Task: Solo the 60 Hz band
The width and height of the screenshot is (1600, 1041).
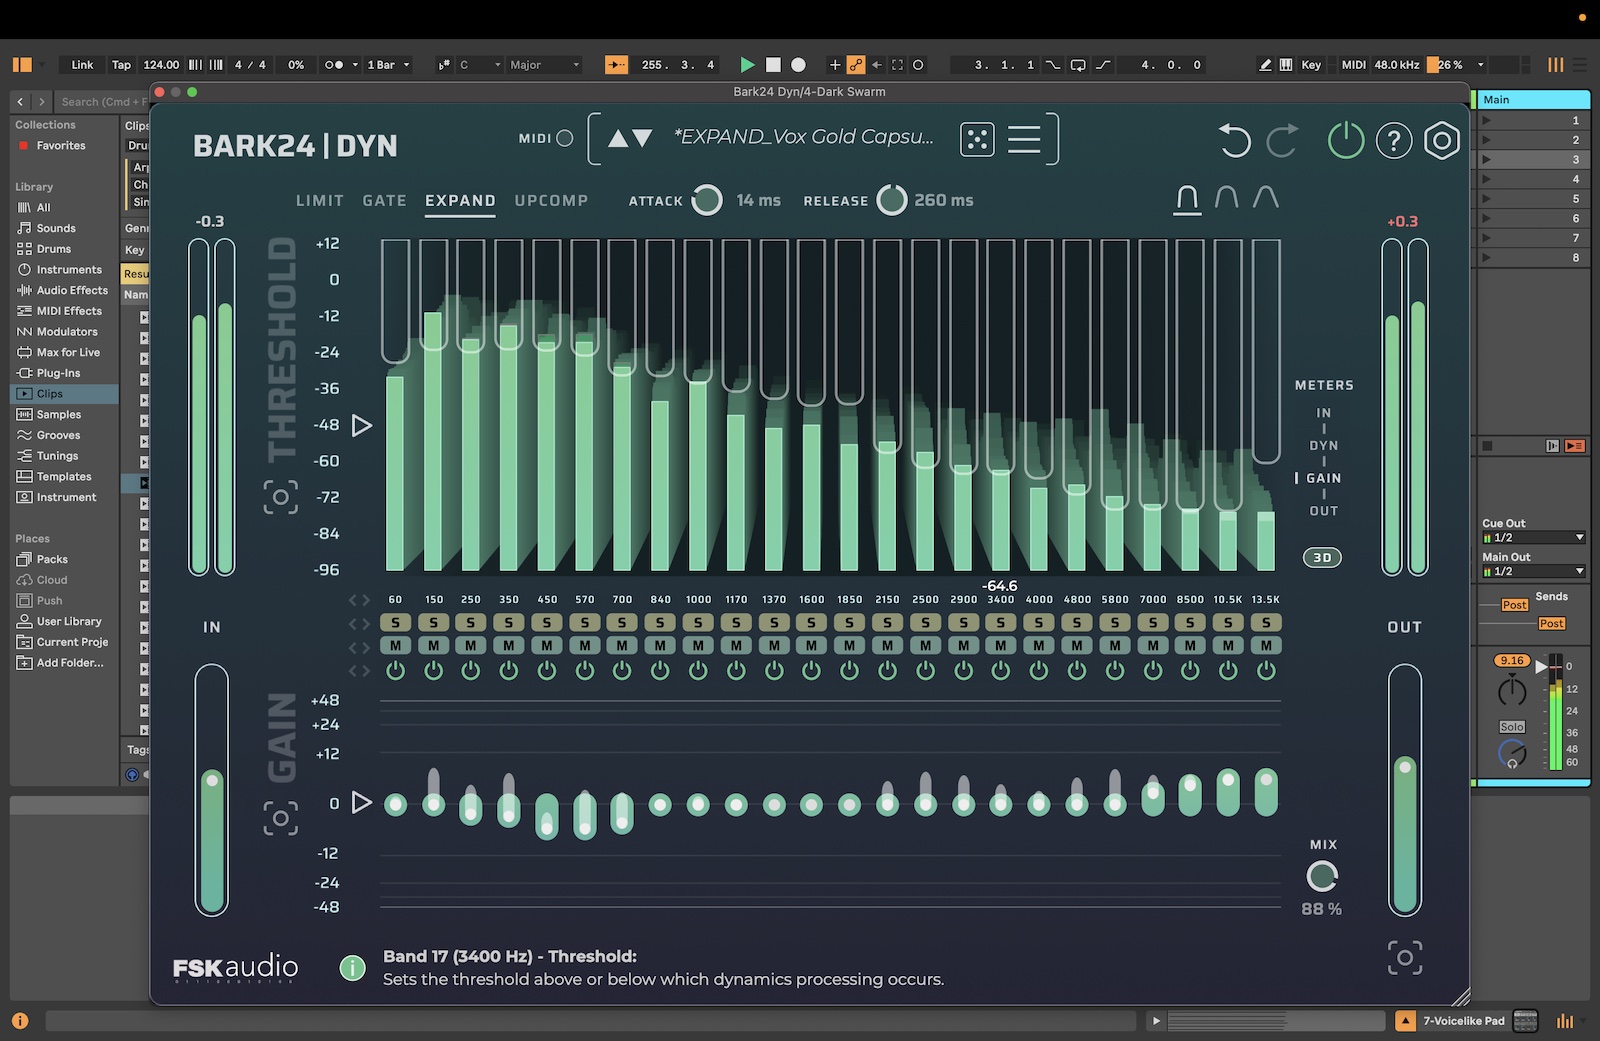Action: [396, 623]
